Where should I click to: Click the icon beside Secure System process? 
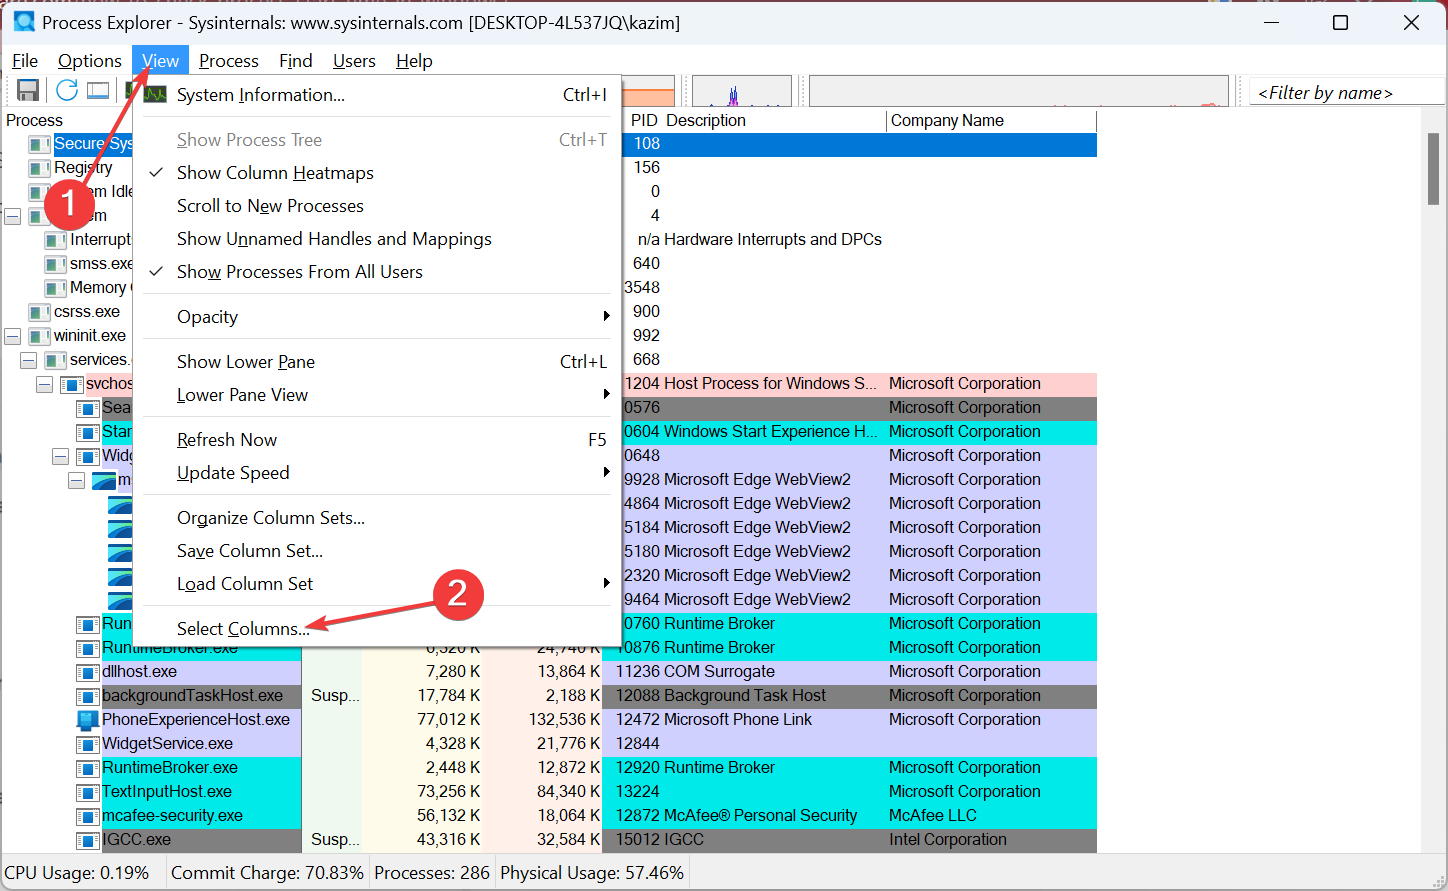40,144
